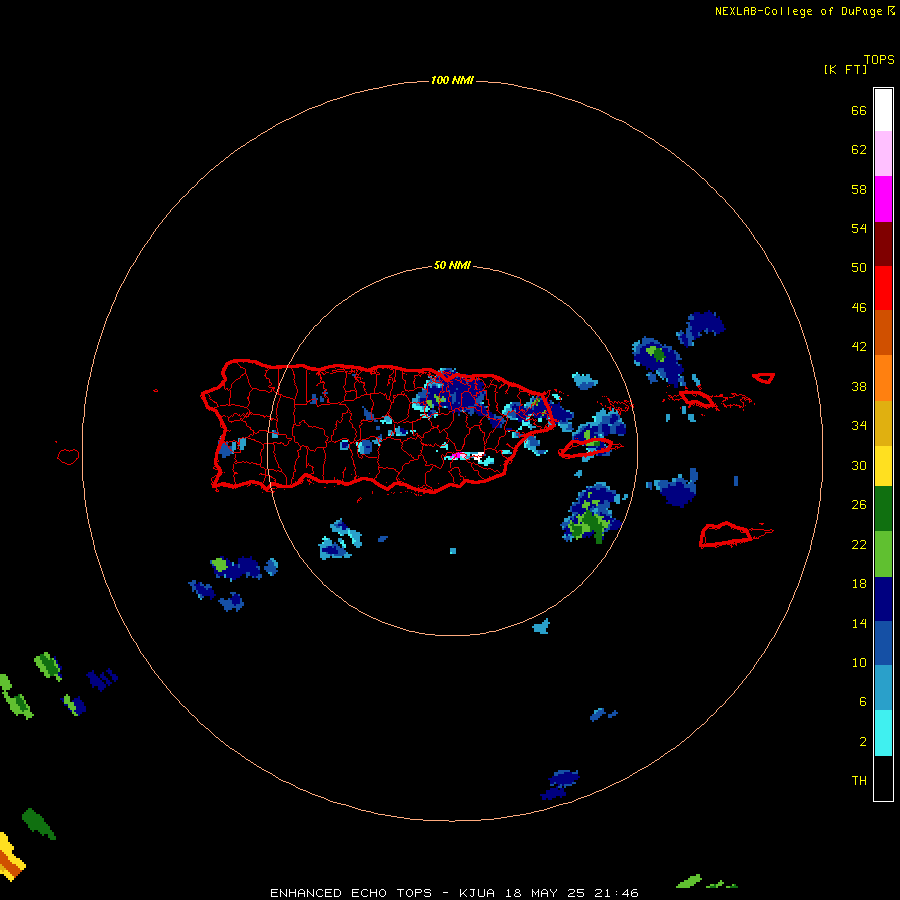Click the legend value '18'
The width and height of the screenshot is (900, 900).
[x=859, y=584]
